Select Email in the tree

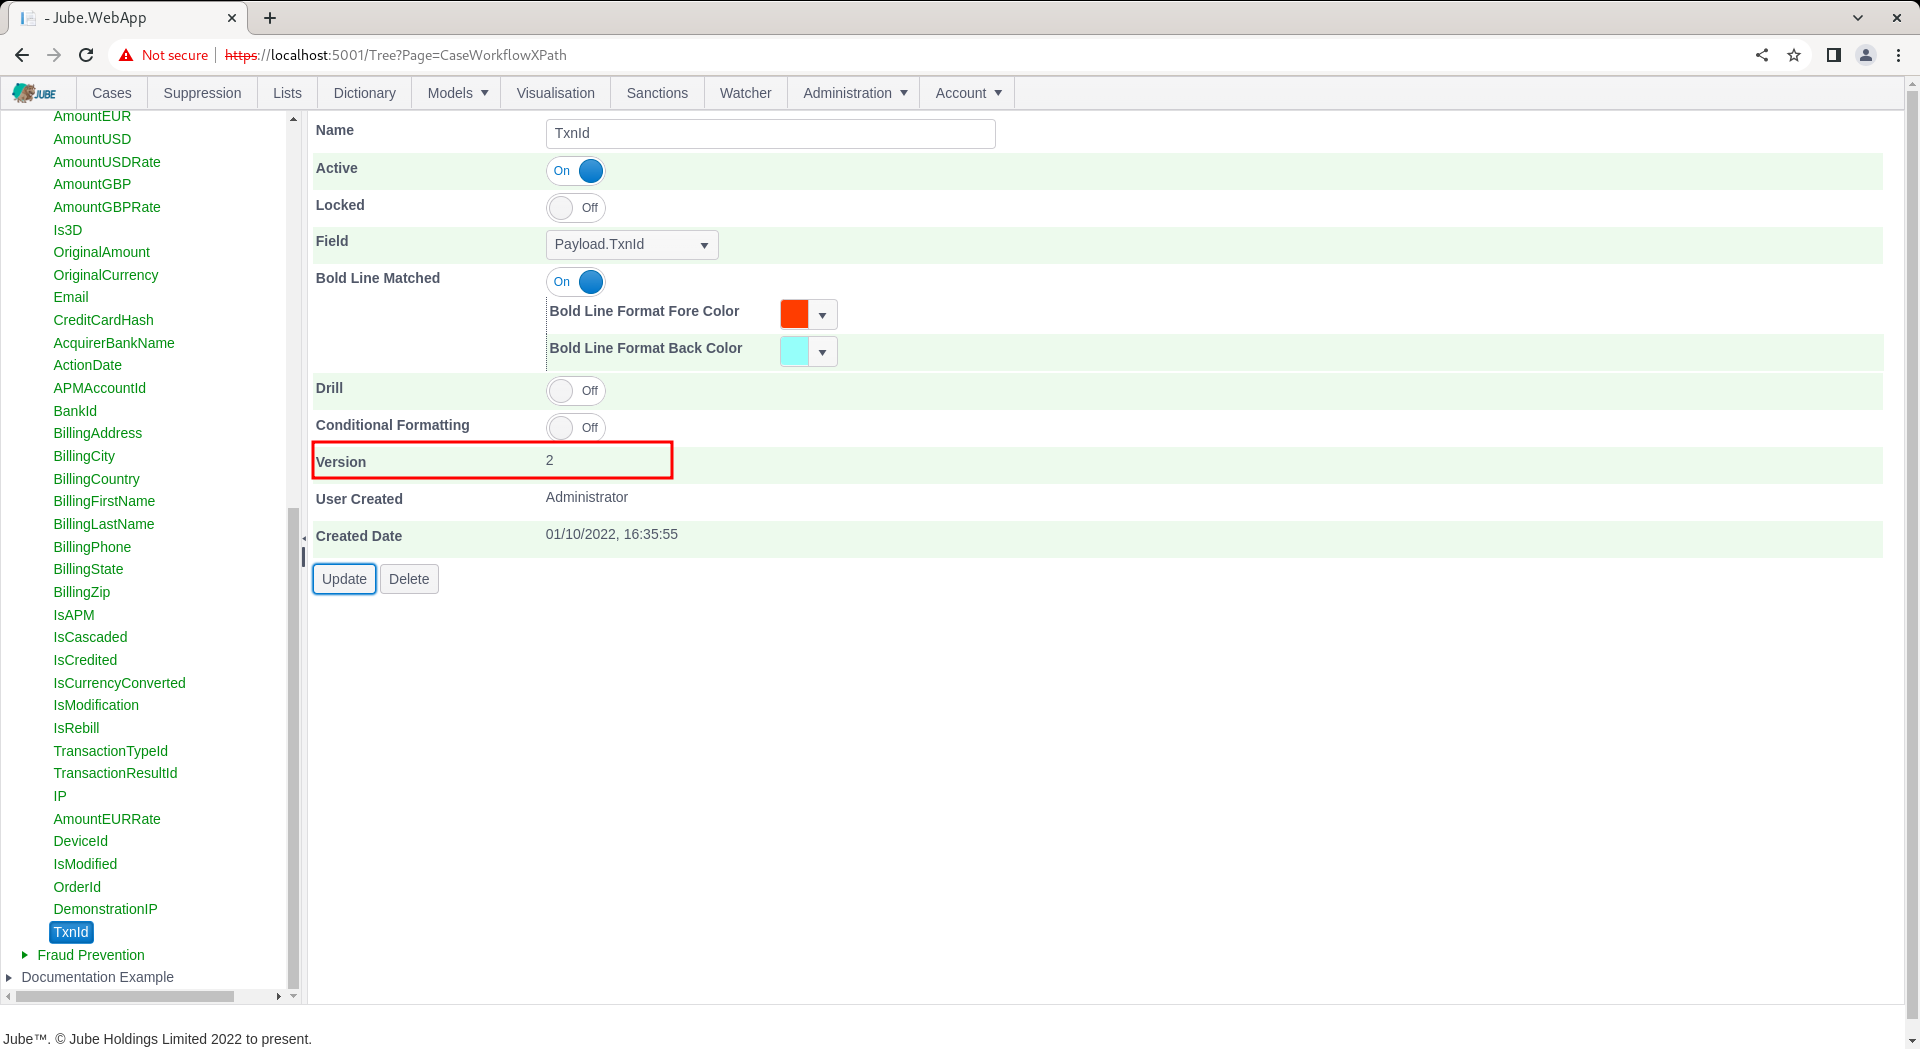(71, 297)
